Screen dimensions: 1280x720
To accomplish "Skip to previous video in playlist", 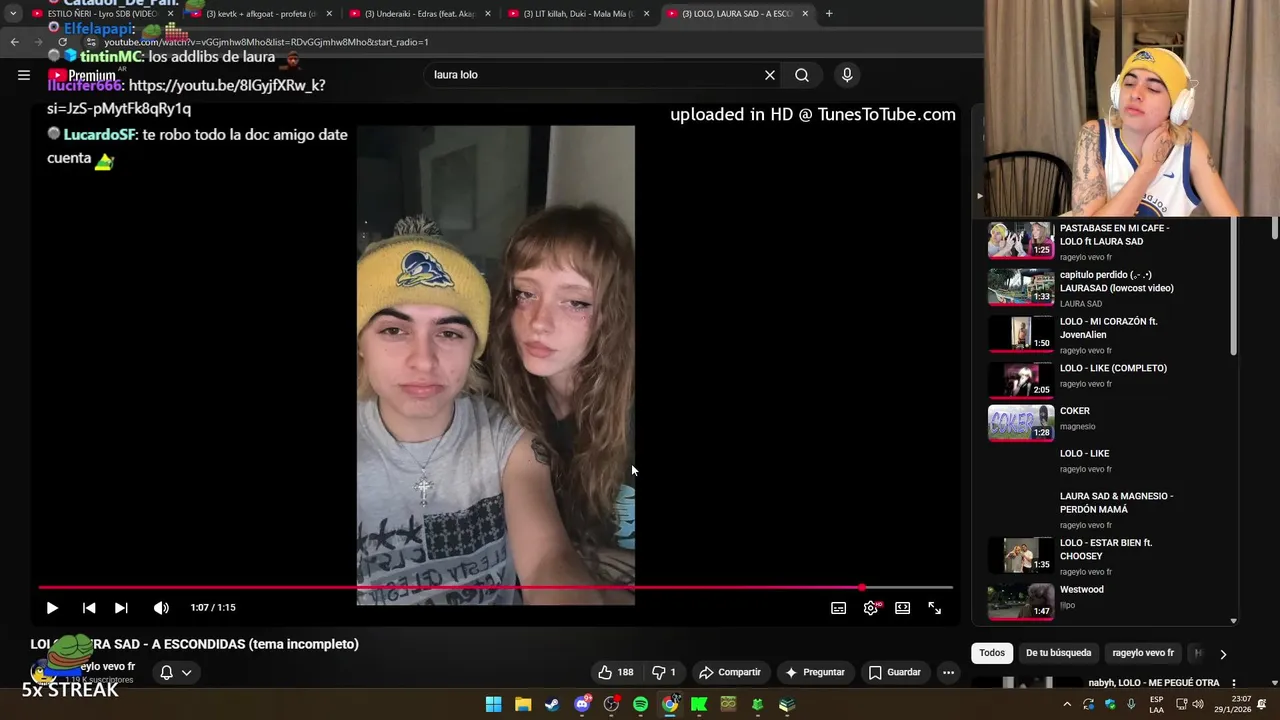I will (89, 608).
